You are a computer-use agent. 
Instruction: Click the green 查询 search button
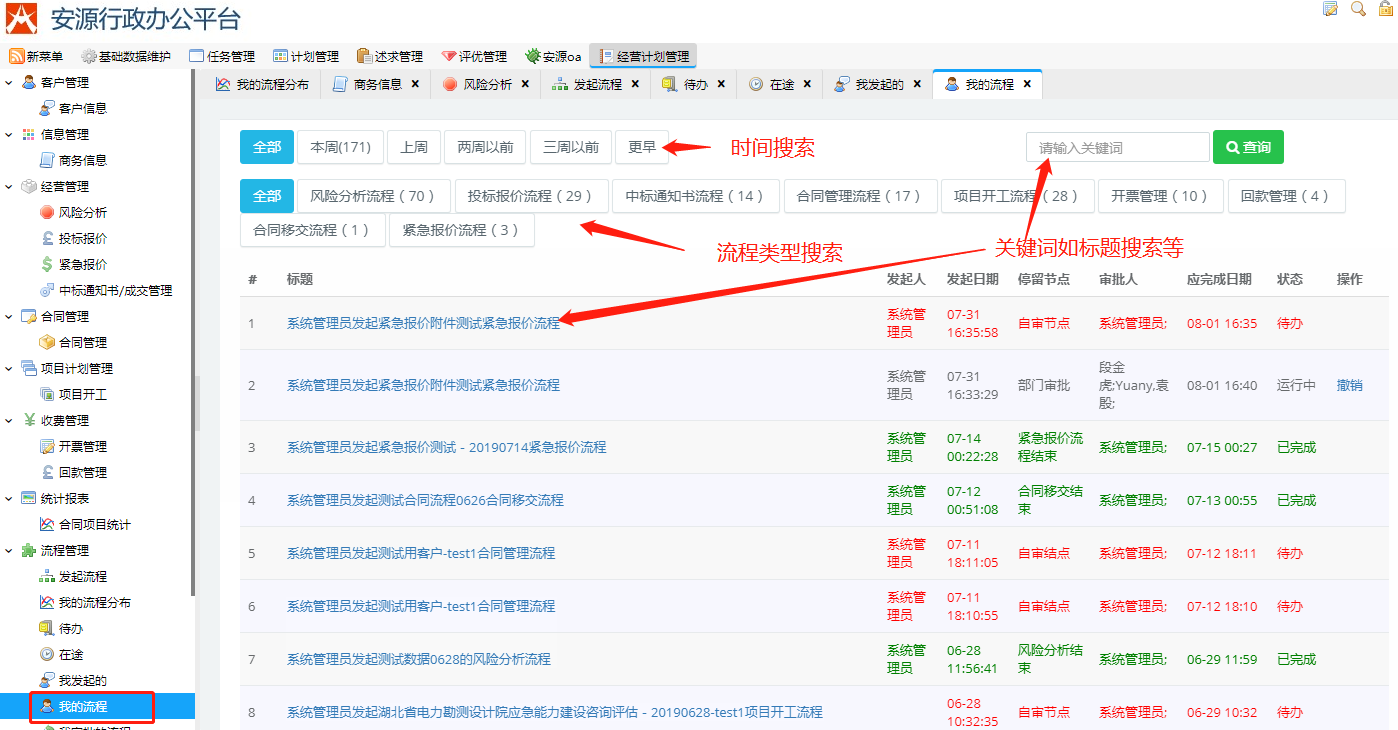coord(1247,147)
